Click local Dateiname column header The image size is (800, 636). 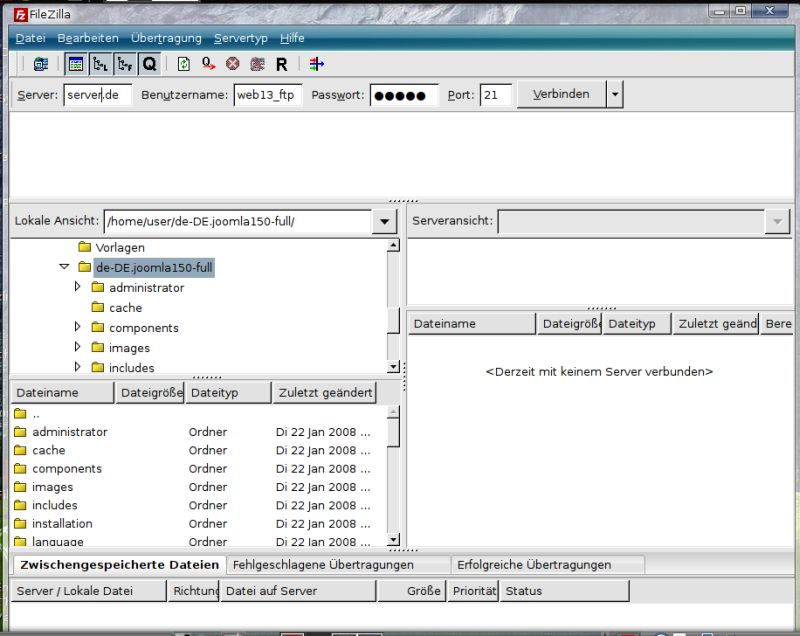pyautogui.click(x=62, y=393)
